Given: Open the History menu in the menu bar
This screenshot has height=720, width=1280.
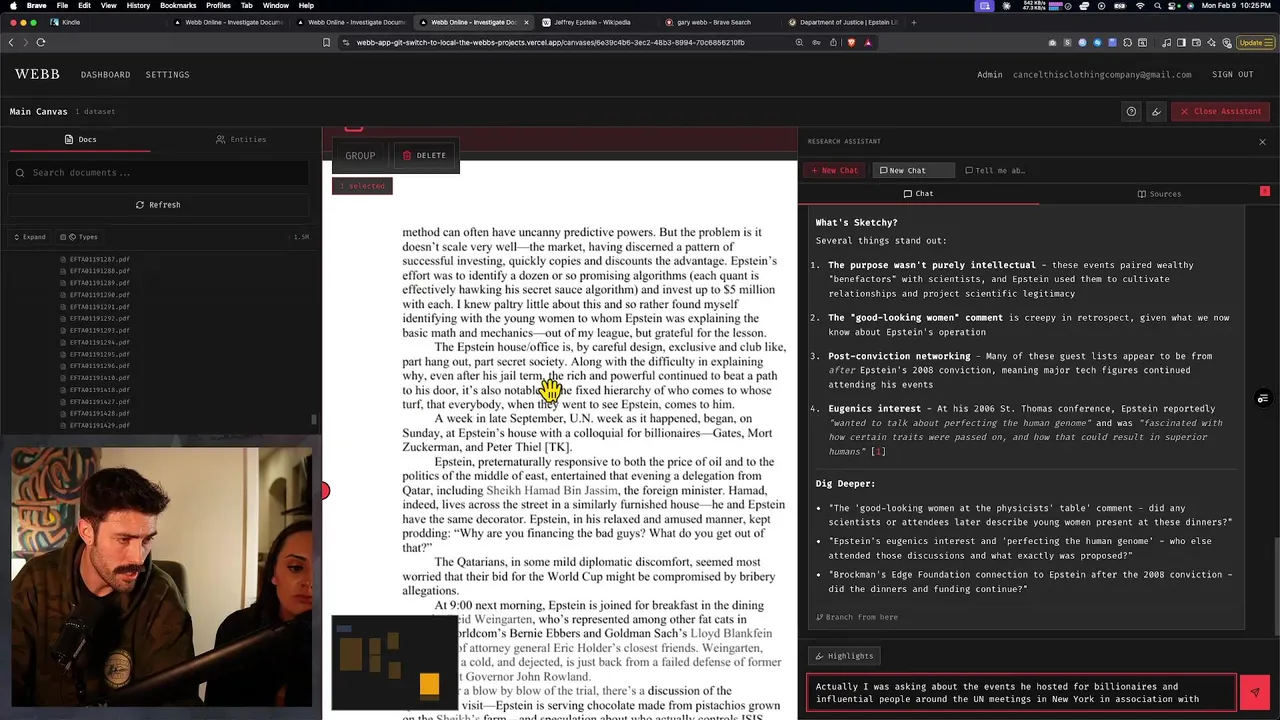Looking at the screenshot, I should click(x=138, y=5).
